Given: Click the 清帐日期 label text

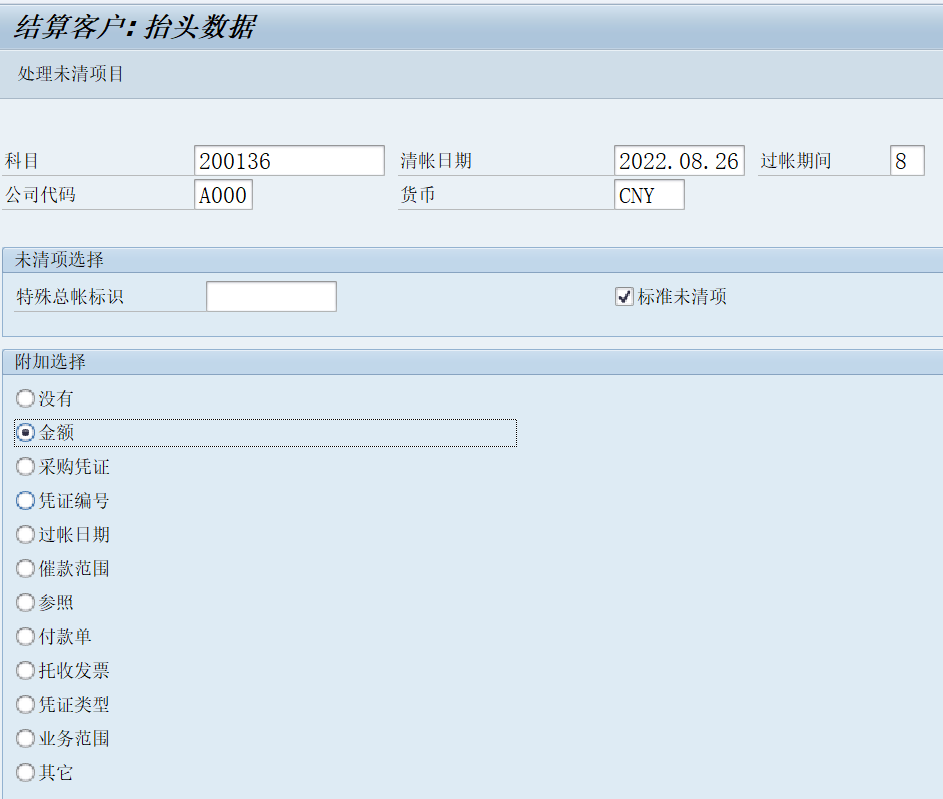Looking at the screenshot, I should pos(436,161).
